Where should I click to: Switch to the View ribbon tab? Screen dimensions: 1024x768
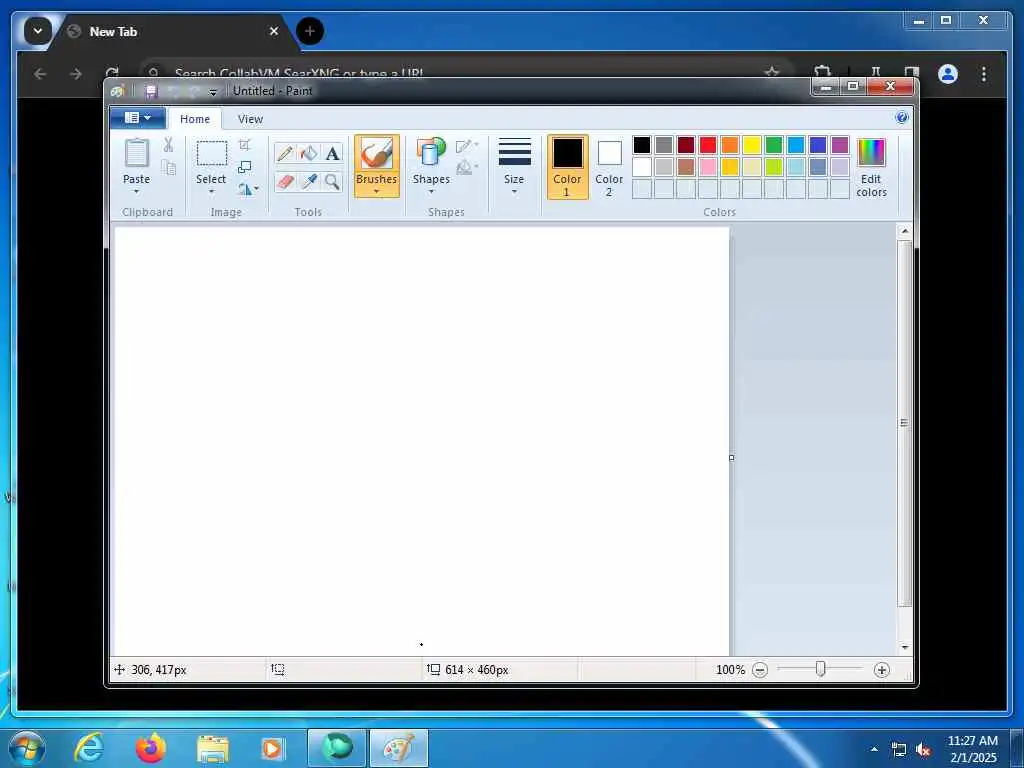coord(250,119)
